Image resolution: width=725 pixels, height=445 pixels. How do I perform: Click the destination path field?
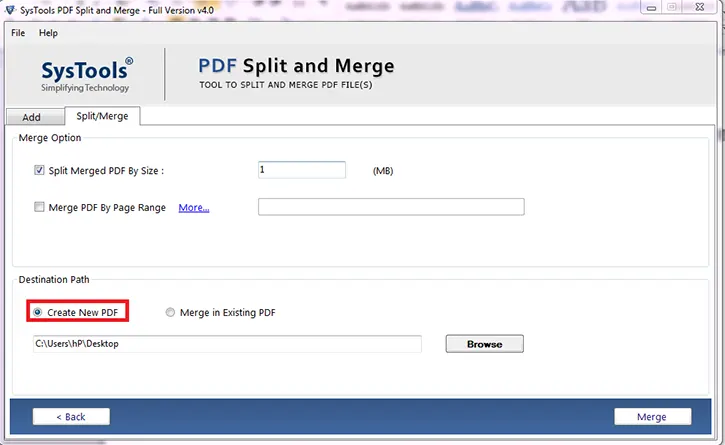(x=227, y=344)
